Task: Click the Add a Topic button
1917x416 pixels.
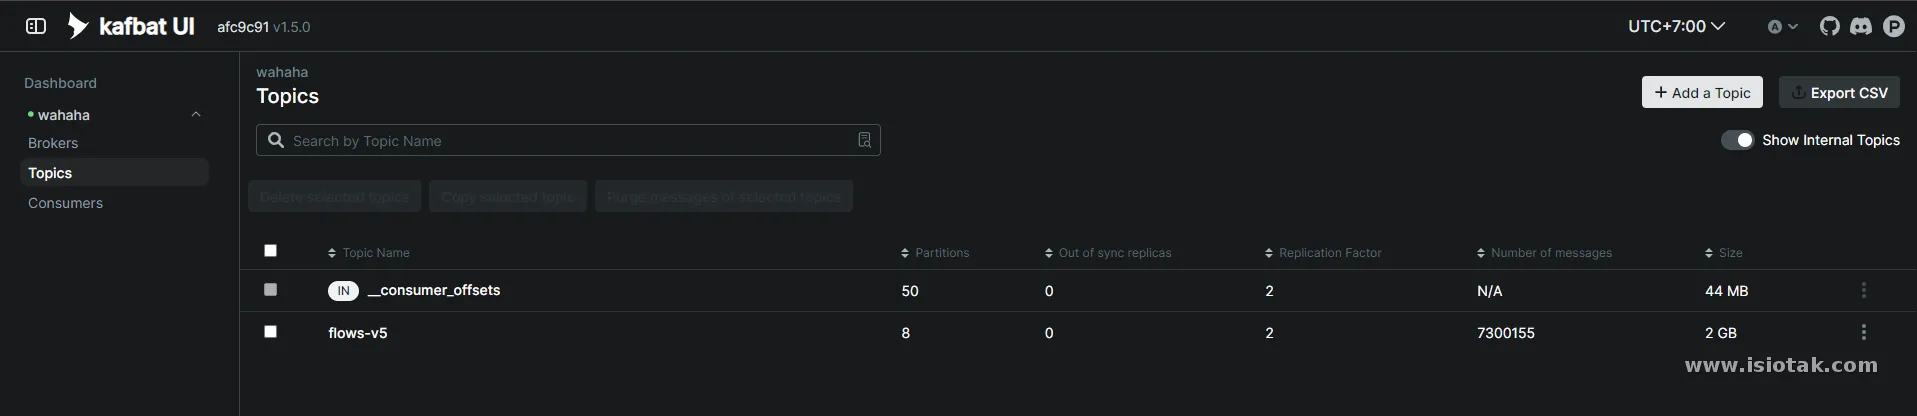Action: (1702, 92)
